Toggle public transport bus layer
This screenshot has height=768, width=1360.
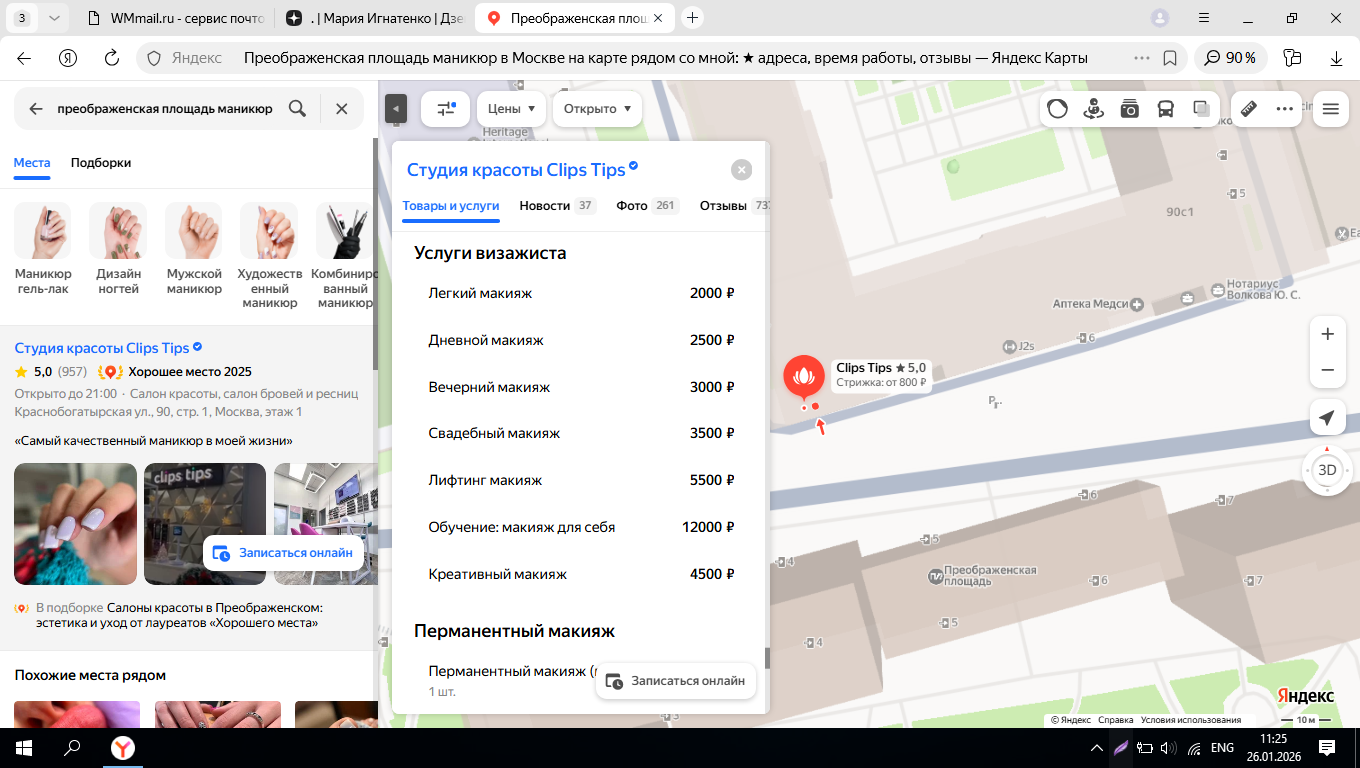click(1166, 109)
